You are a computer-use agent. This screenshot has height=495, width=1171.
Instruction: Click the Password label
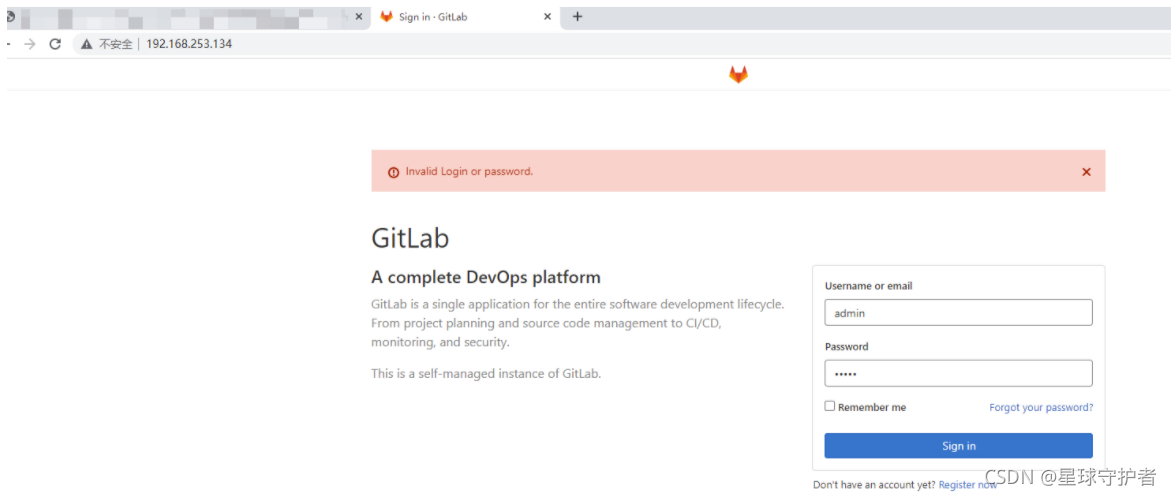(847, 346)
